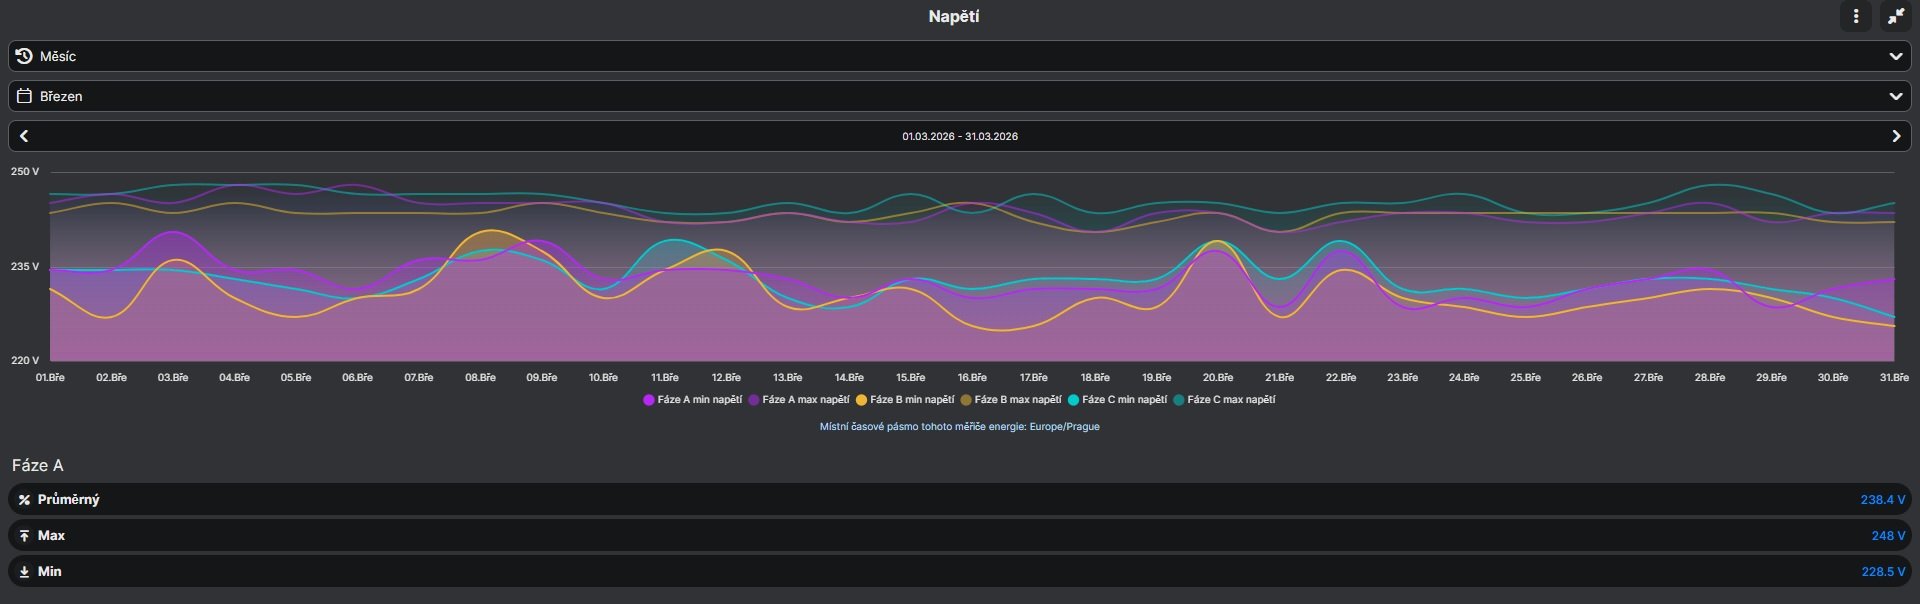Viewport: 1920px width, 604px height.
Task: Click the Průměrný percent icon
Action: [x=24, y=500]
